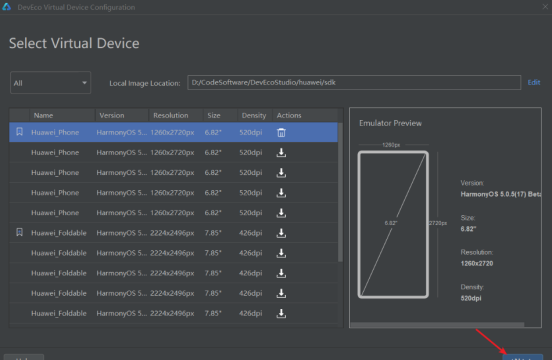Screen dimensions: 552x360
Task: Click the device list vertical scrollbar
Action: pos(340,192)
